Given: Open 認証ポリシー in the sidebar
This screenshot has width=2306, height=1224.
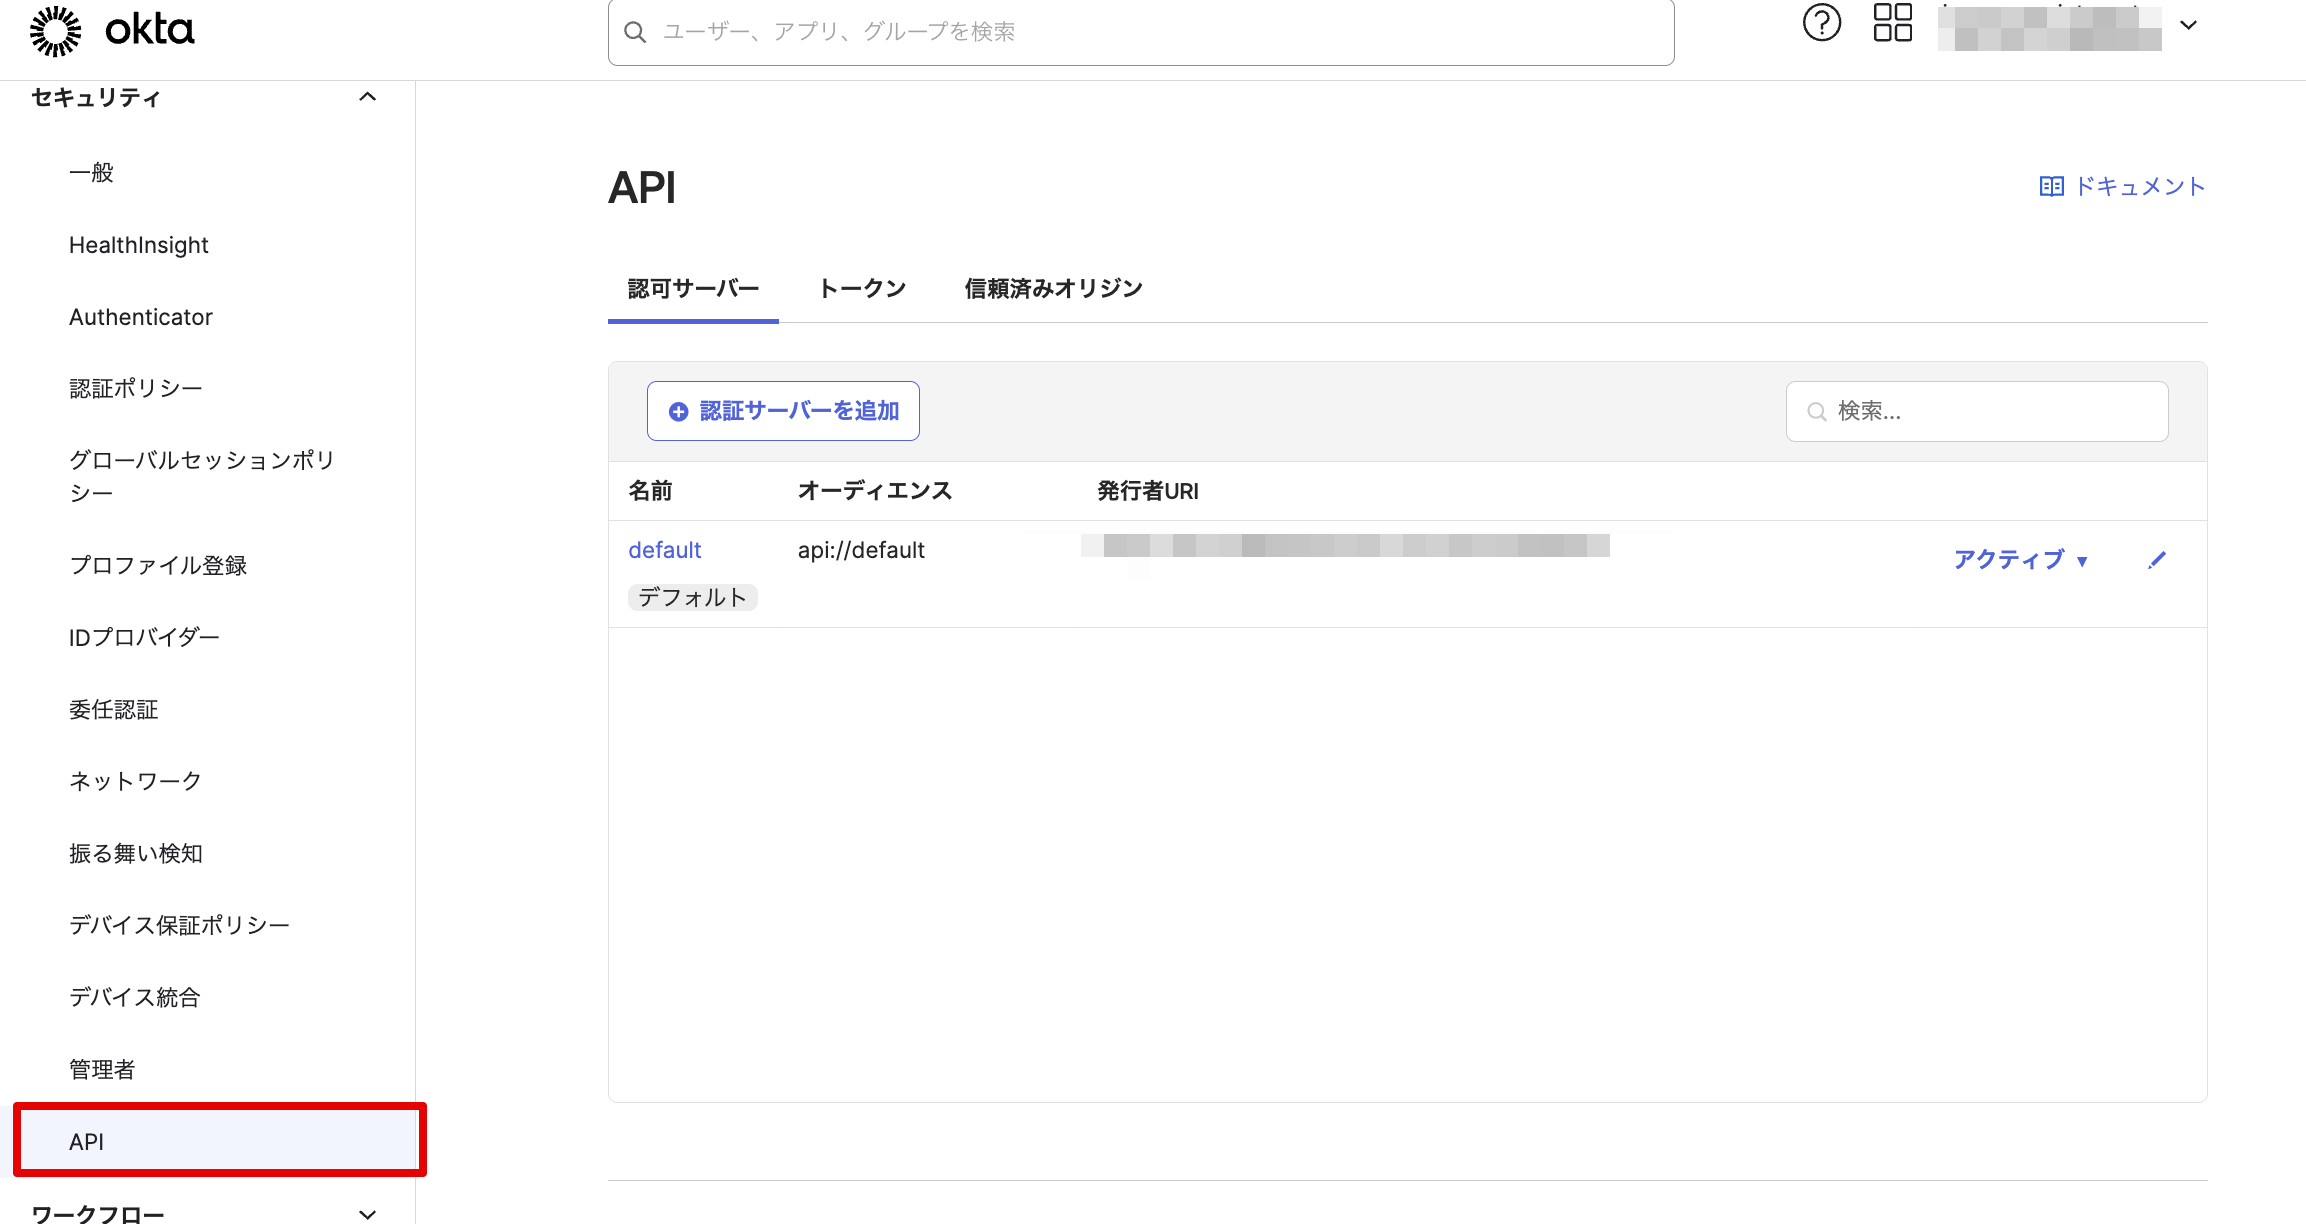Looking at the screenshot, I should 136,388.
